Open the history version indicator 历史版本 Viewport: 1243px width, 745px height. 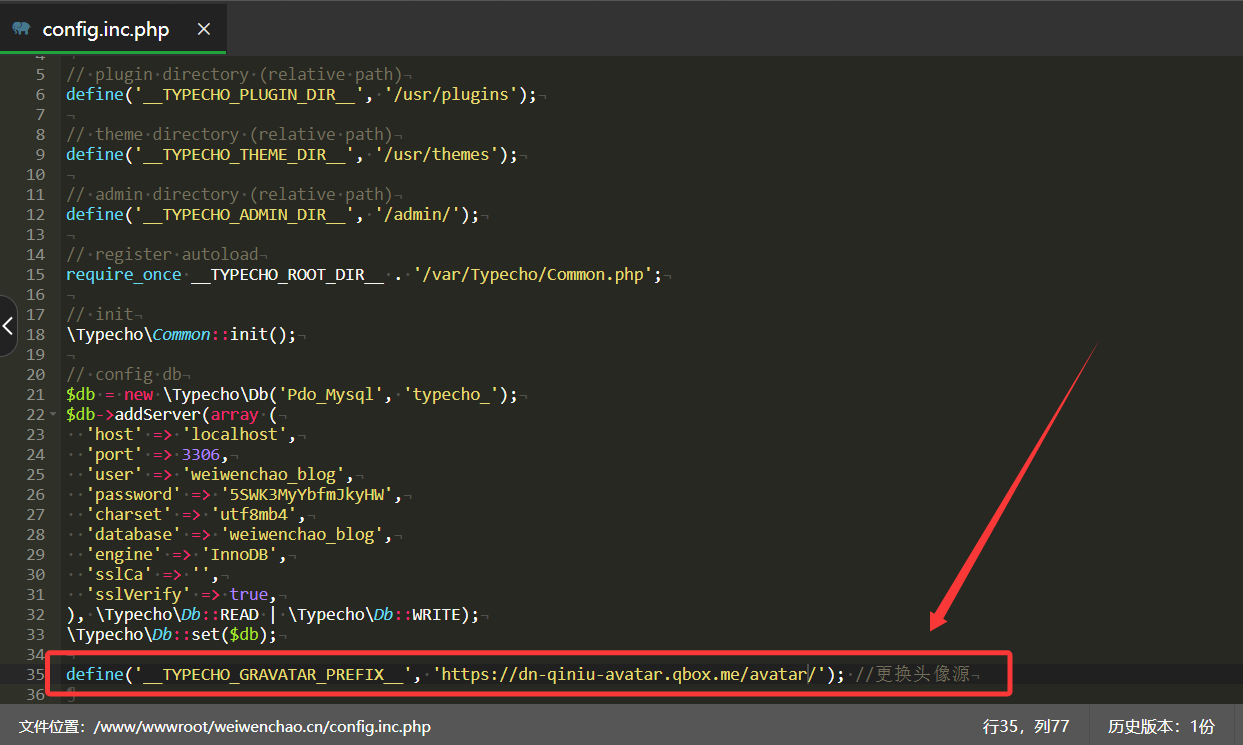point(1161,726)
